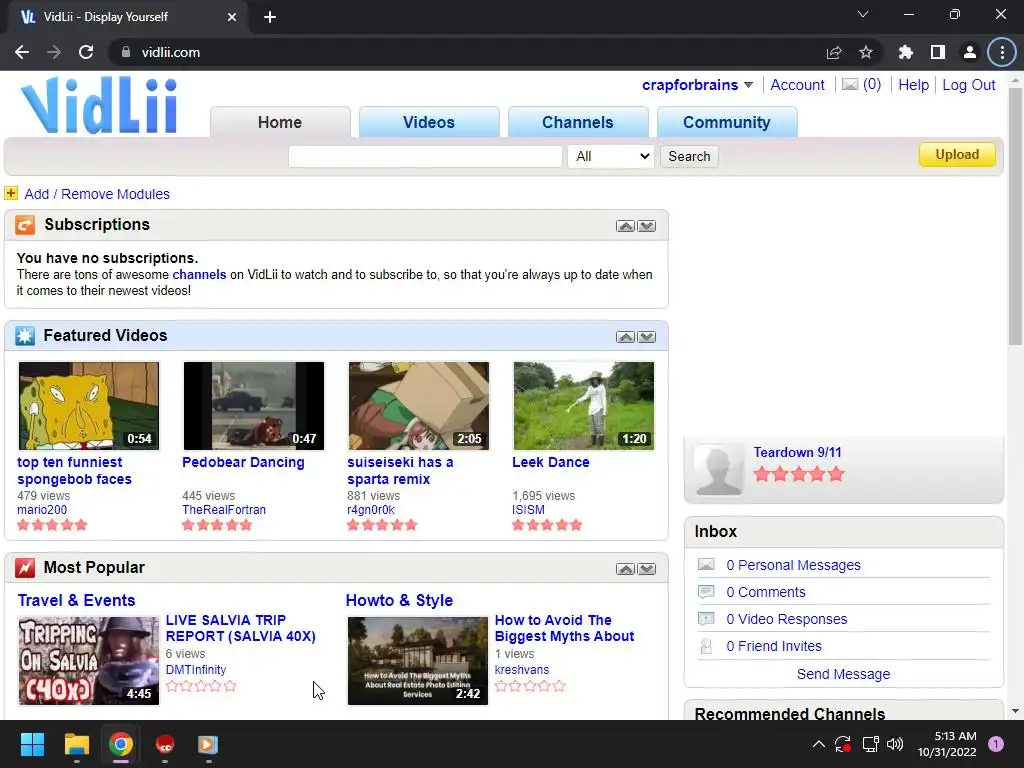Select the VidLii browser tab
This screenshot has width=1024, height=768.
(127, 17)
